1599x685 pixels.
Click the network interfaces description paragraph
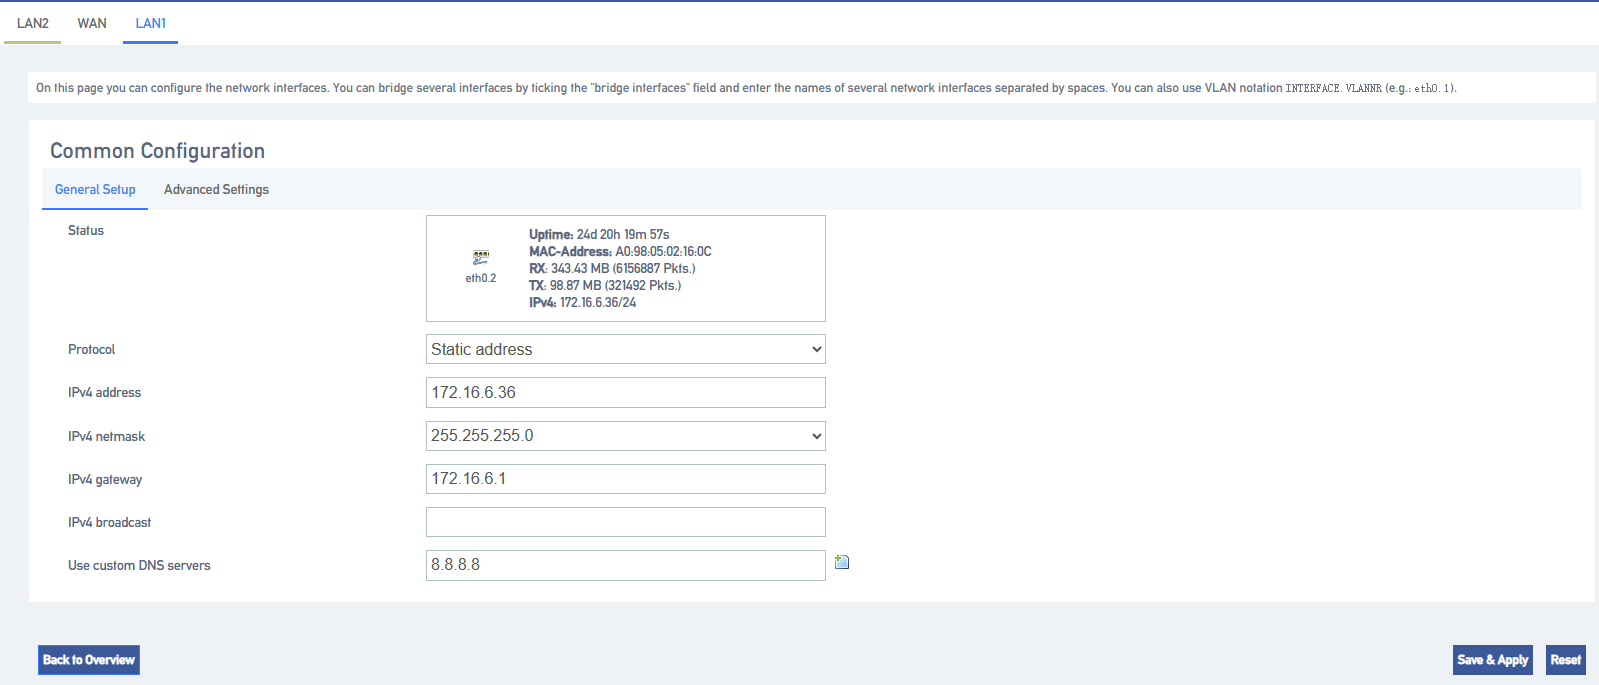coord(746,88)
